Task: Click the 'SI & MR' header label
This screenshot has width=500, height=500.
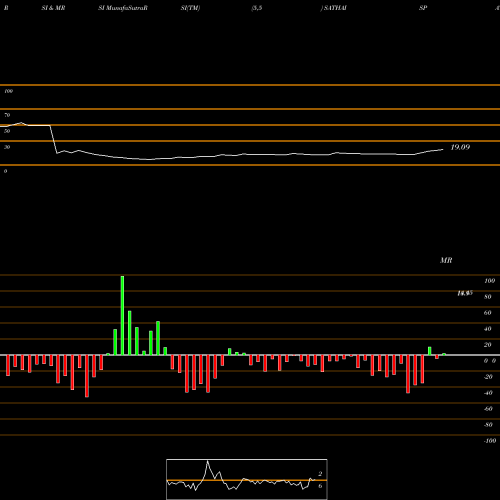Action: point(53,8)
